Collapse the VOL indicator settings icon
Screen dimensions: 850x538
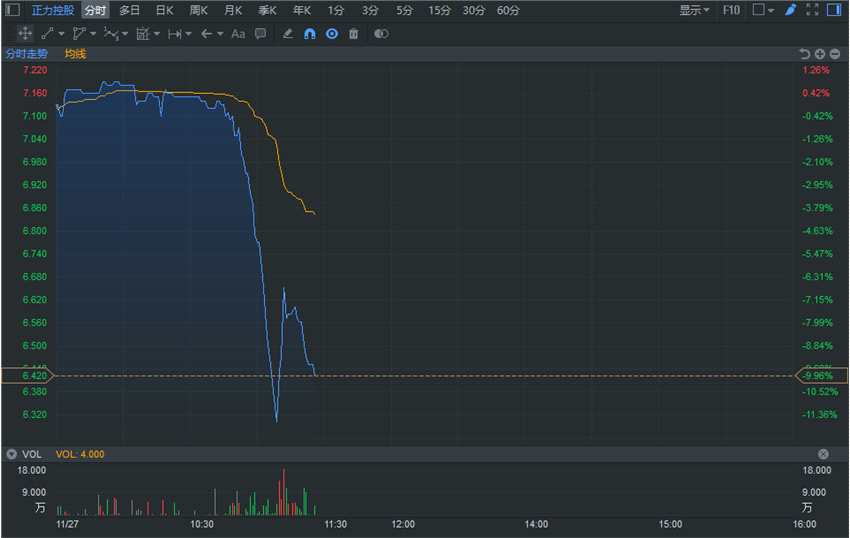coord(11,454)
